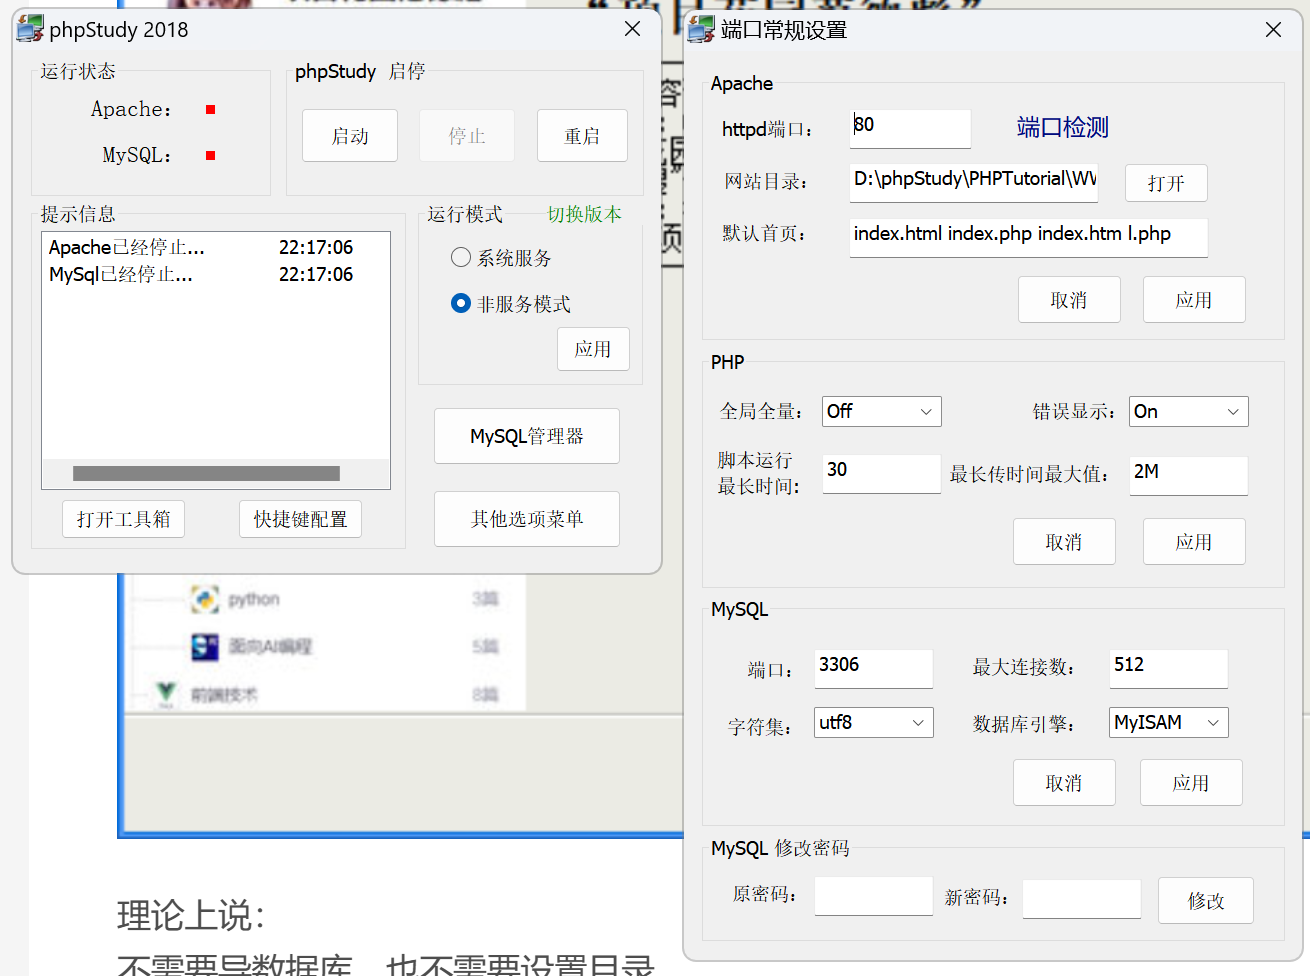Click the 默认首页 input field
The width and height of the screenshot is (1310, 976).
tap(1029, 237)
